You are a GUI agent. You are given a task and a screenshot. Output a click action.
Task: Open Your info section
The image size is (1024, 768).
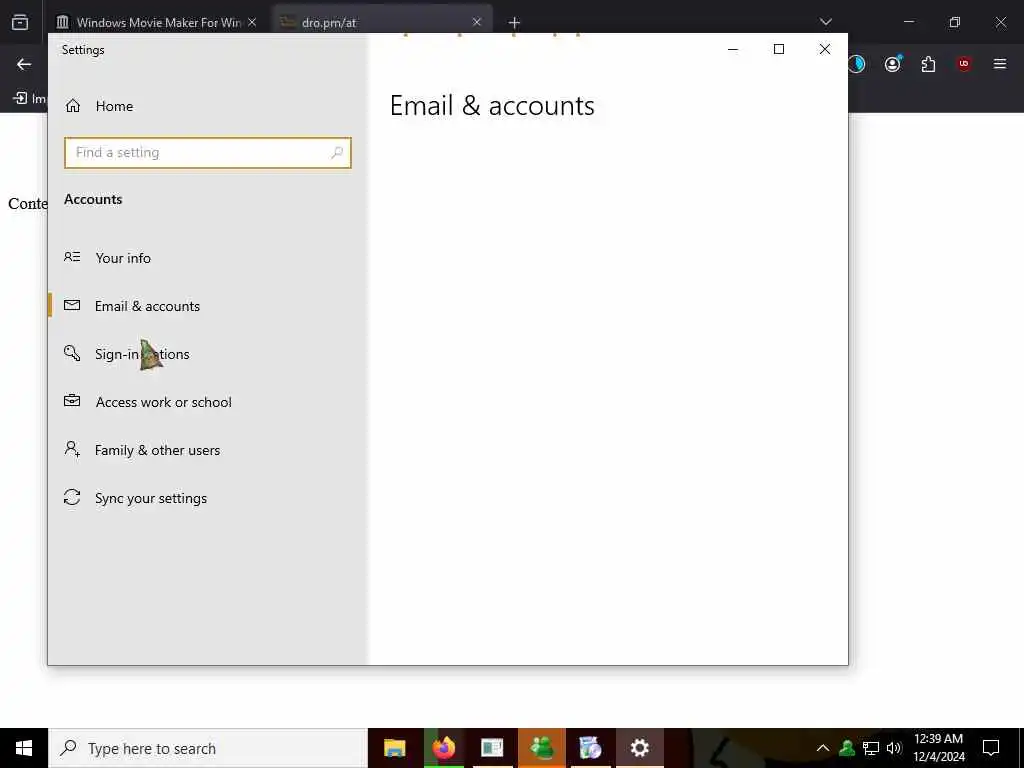[208, 258]
